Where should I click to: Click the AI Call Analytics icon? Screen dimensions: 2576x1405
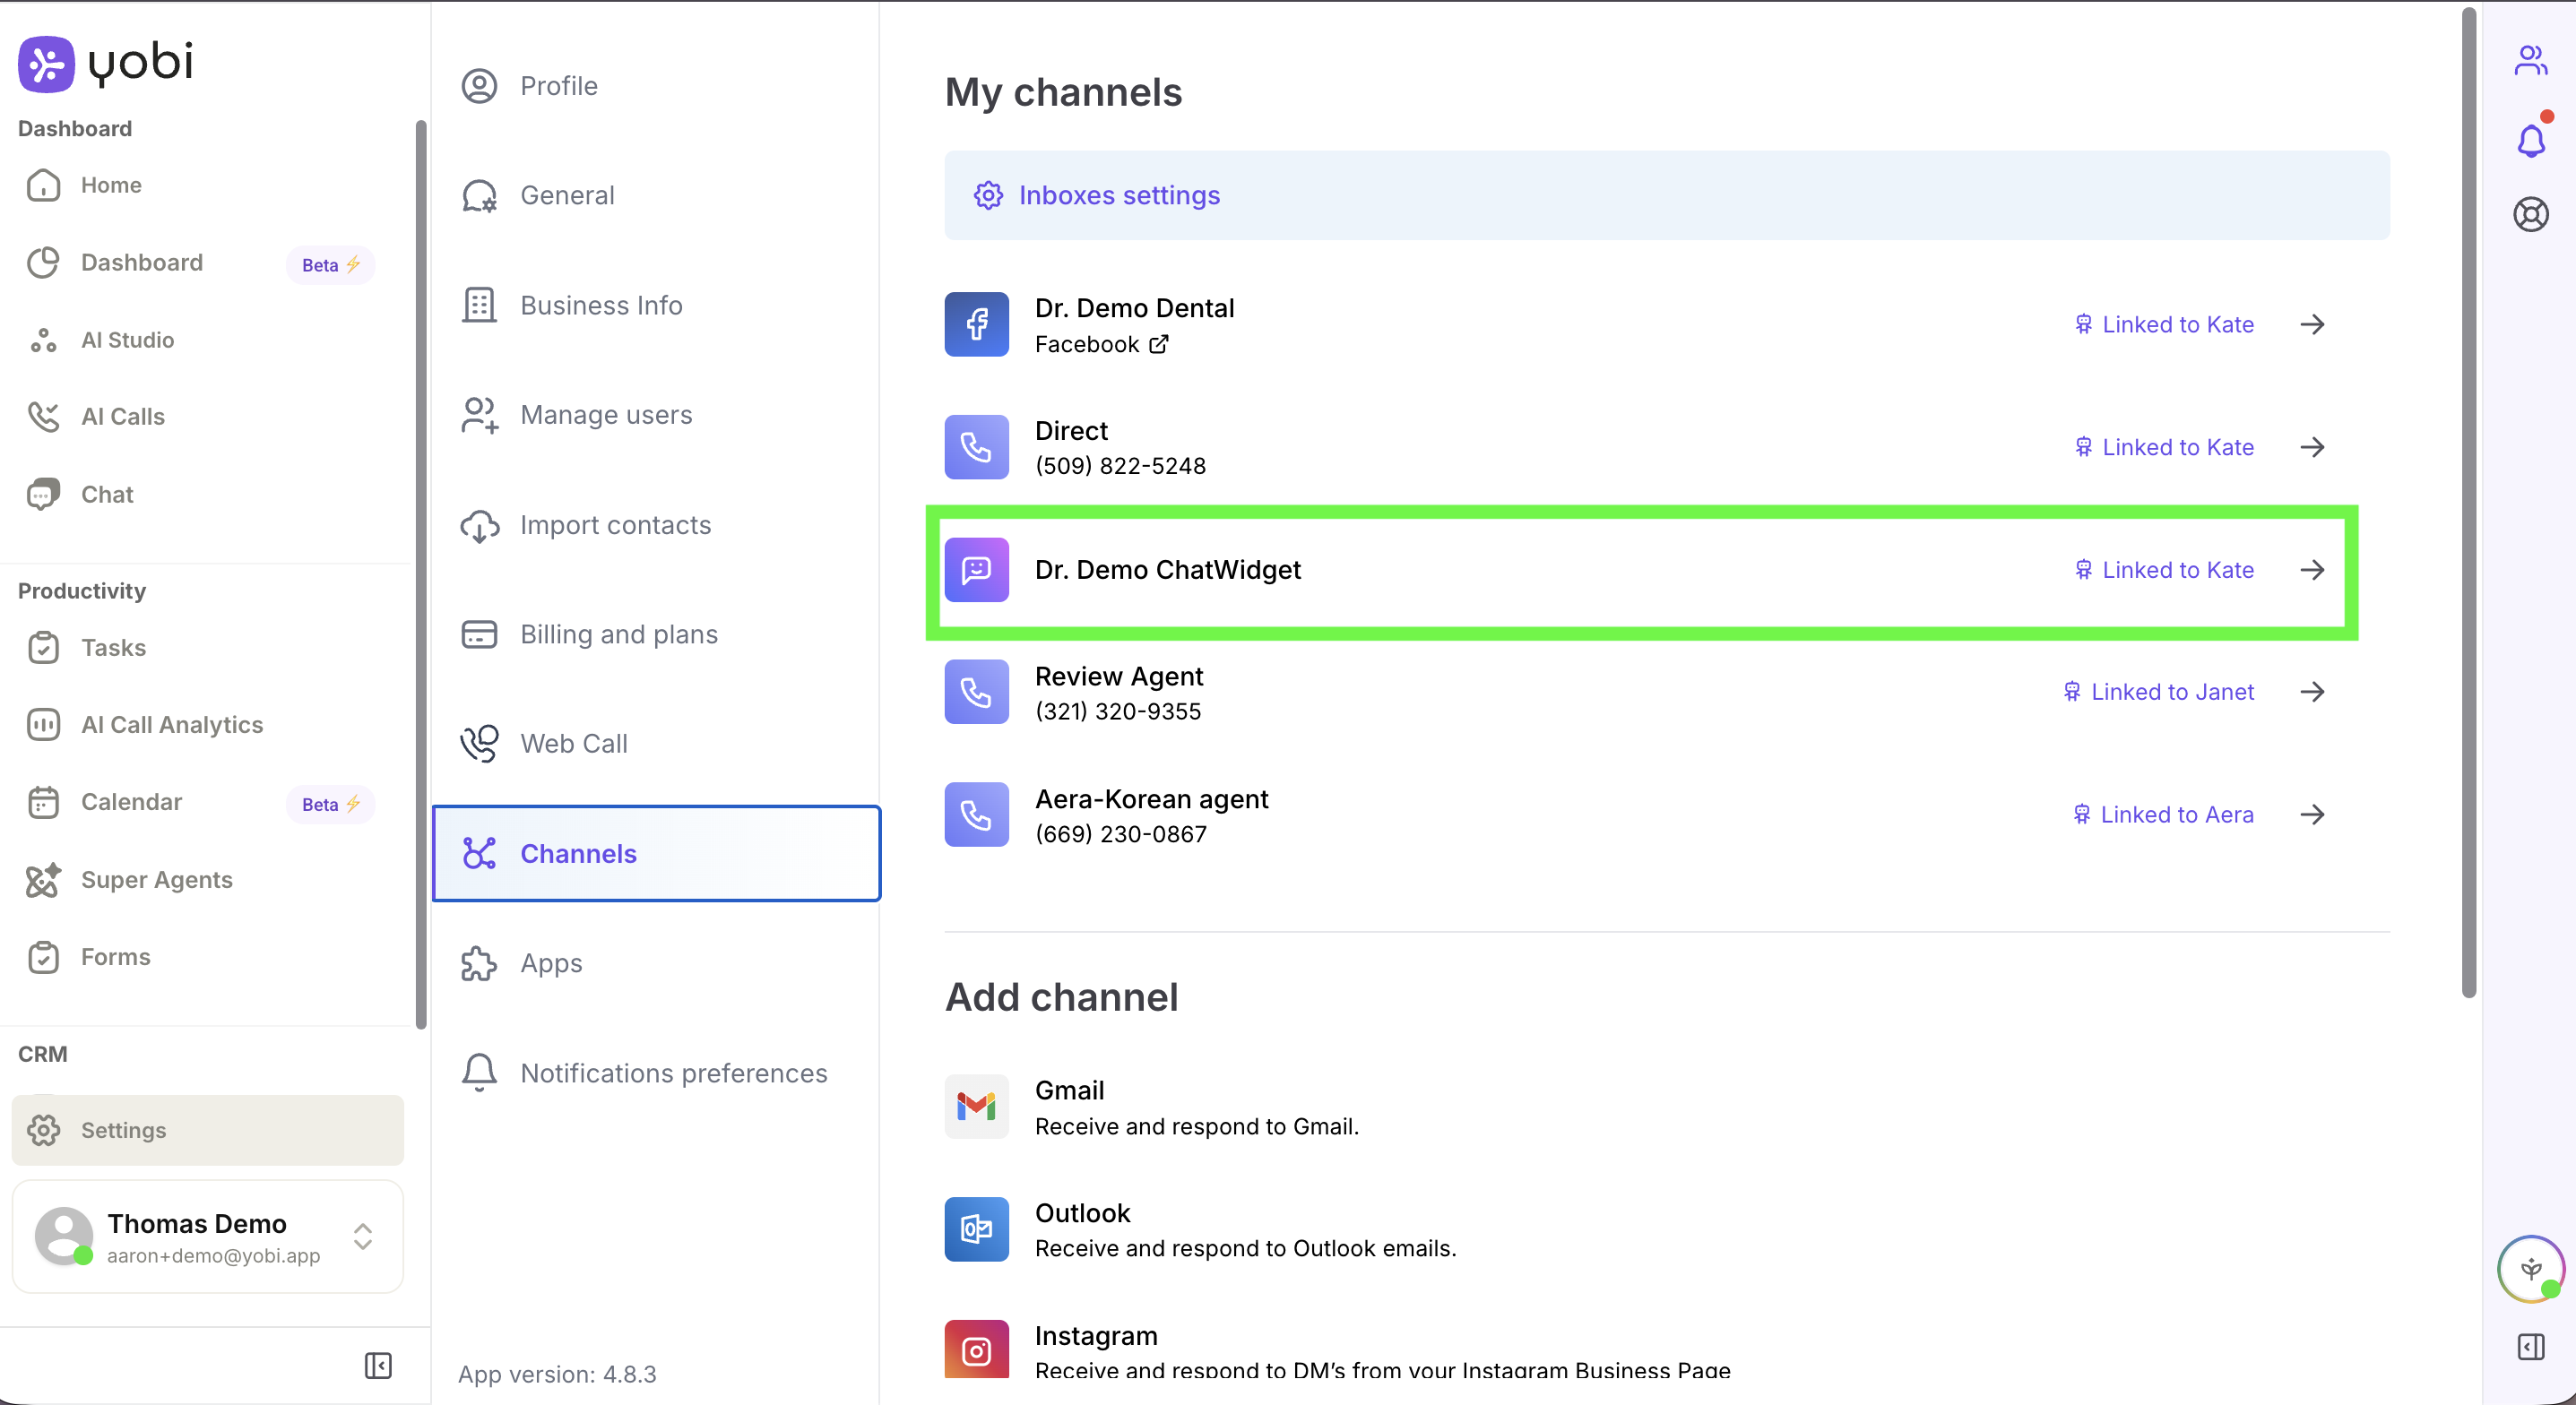pyautogui.click(x=43, y=725)
